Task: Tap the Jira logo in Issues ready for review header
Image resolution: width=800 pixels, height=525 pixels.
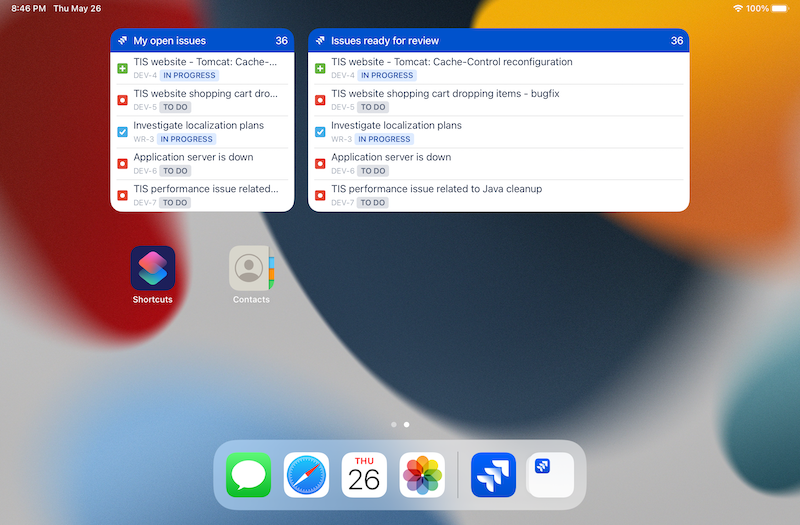Action: [x=320, y=40]
